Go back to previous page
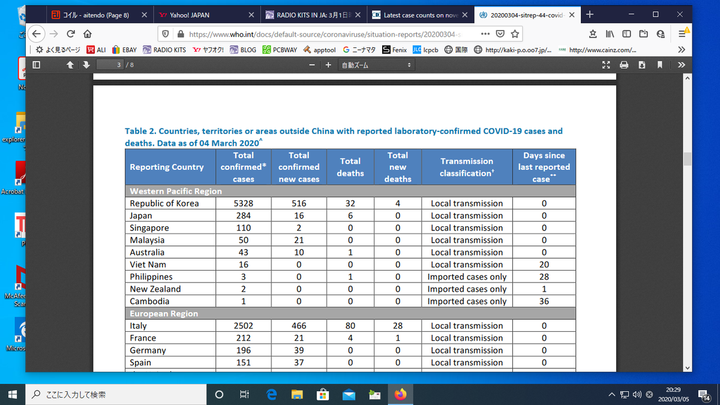 (x=36, y=34)
